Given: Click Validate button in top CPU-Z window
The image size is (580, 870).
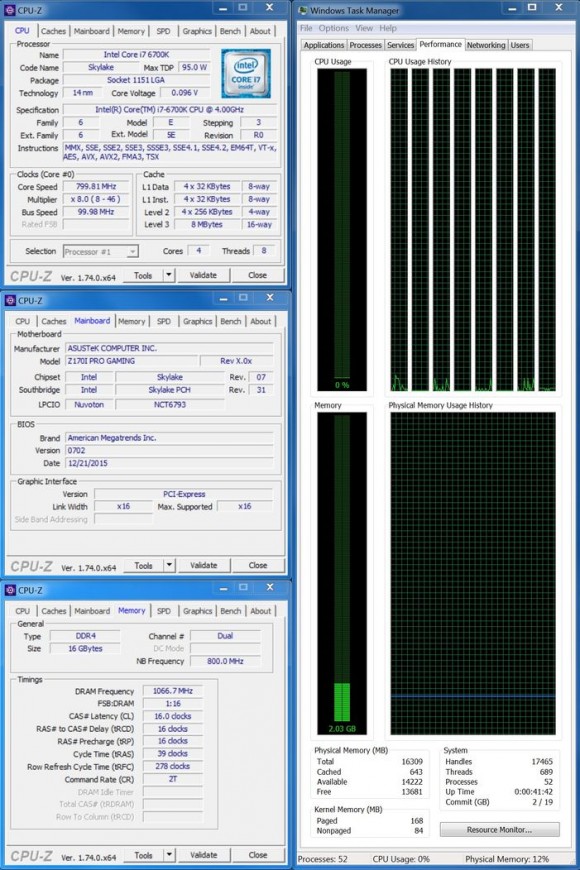Looking at the screenshot, I should (203, 275).
